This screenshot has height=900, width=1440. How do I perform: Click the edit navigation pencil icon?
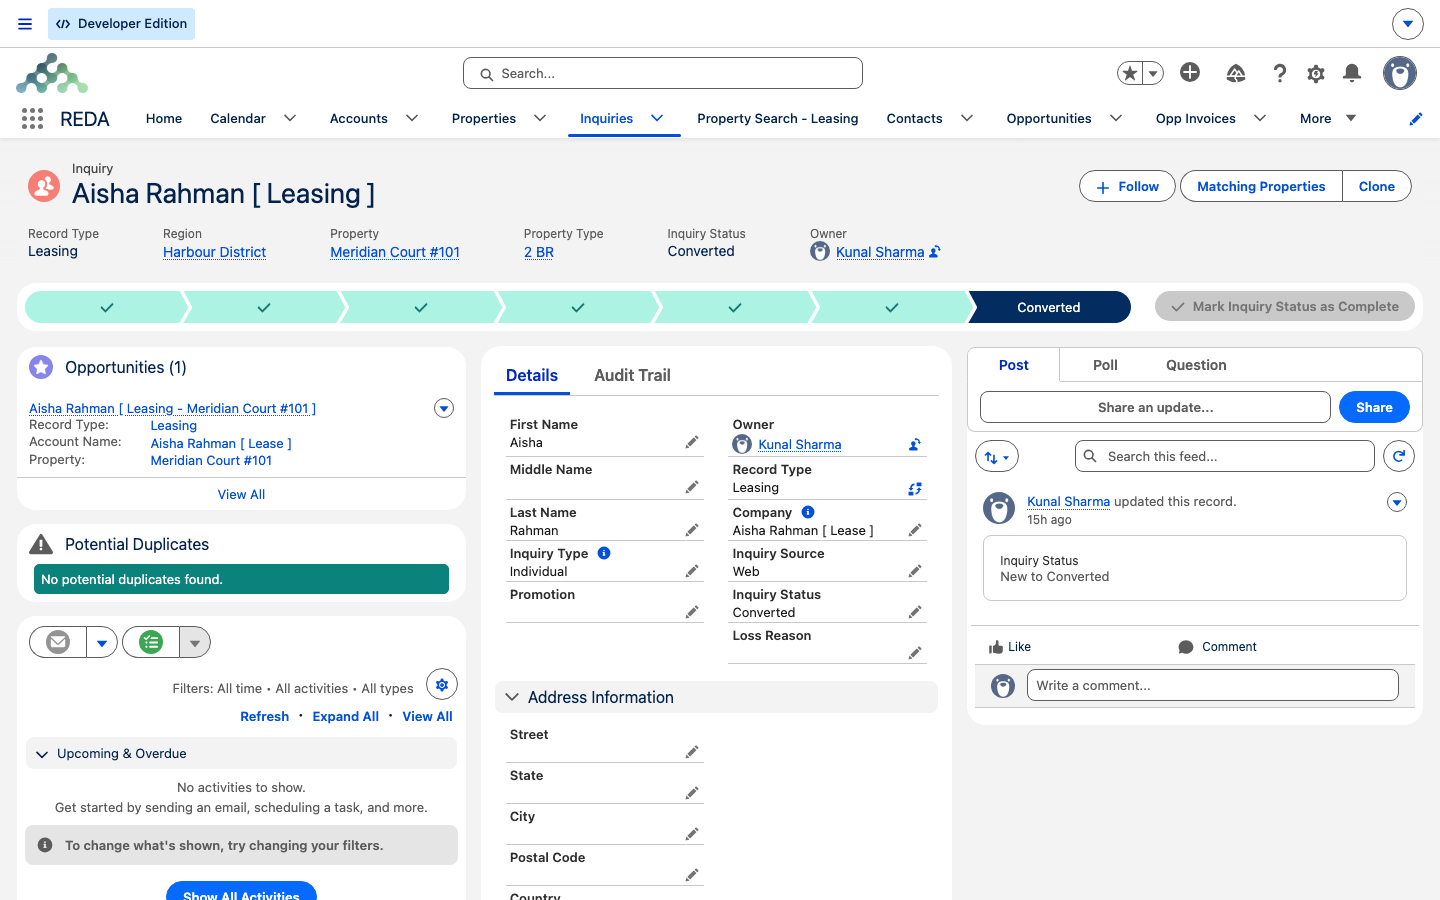coord(1416,119)
